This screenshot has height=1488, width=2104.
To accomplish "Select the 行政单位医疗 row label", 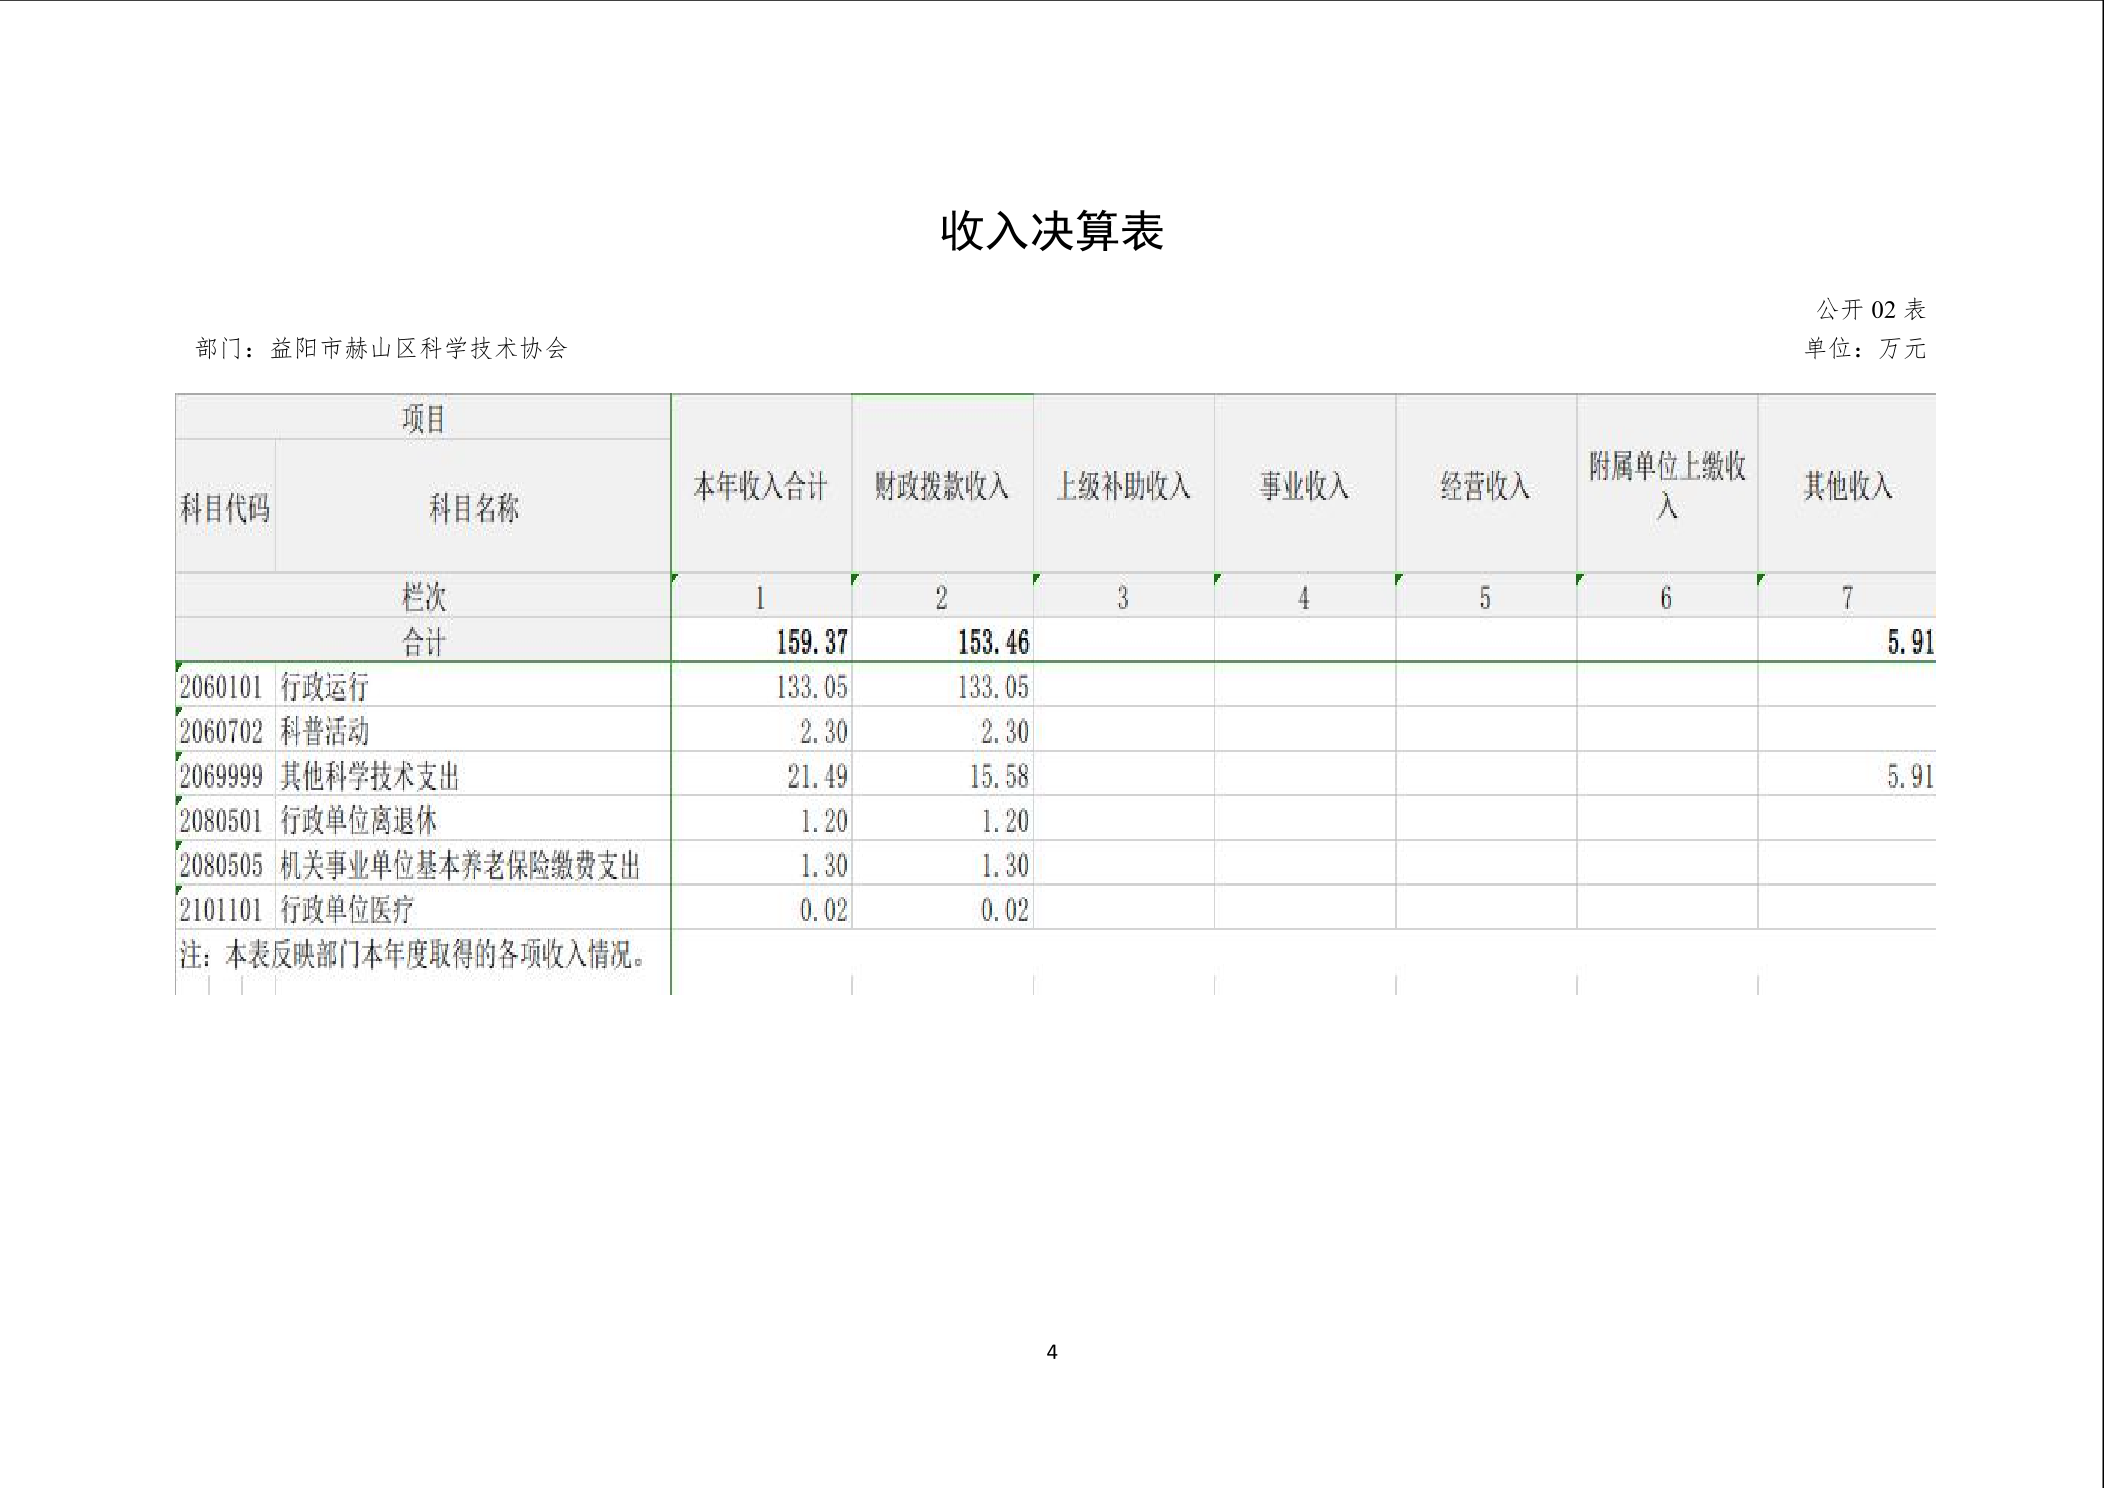I will (346, 910).
